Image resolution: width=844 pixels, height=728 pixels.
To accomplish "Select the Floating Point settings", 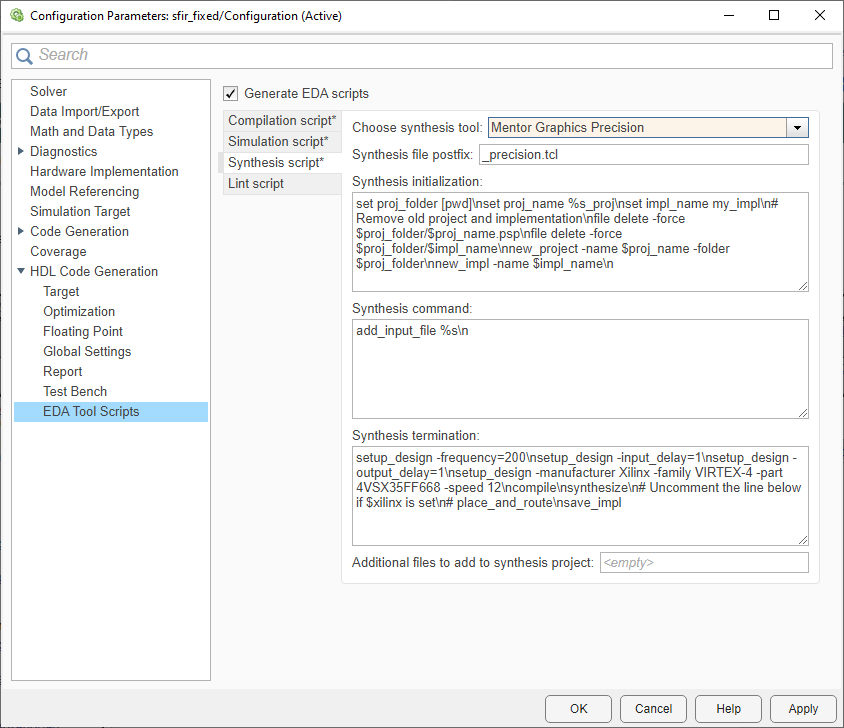I will point(82,331).
